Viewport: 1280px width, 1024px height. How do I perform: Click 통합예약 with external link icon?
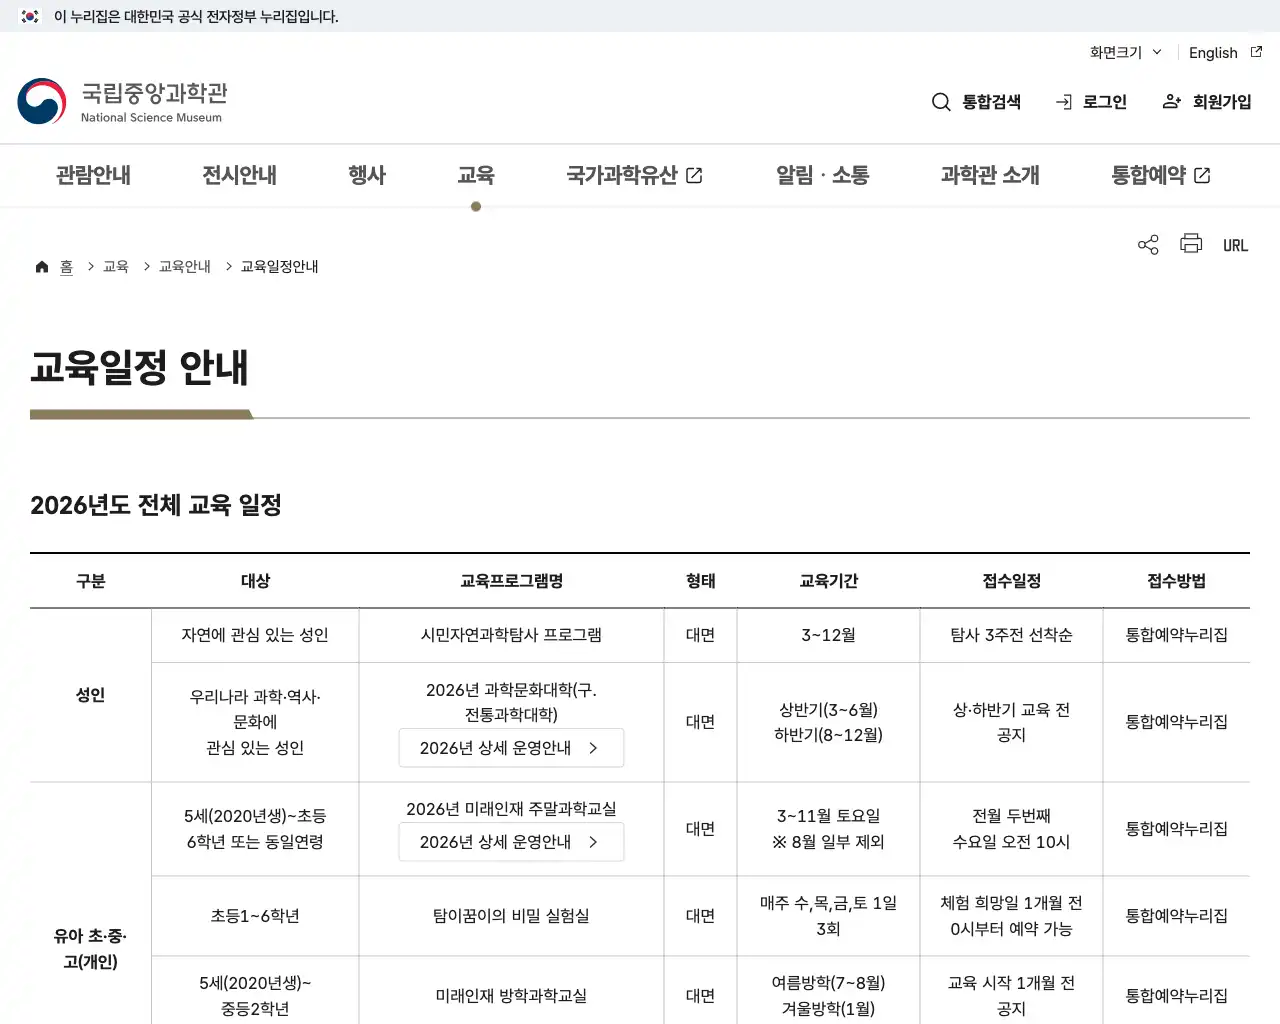[x=1160, y=175]
